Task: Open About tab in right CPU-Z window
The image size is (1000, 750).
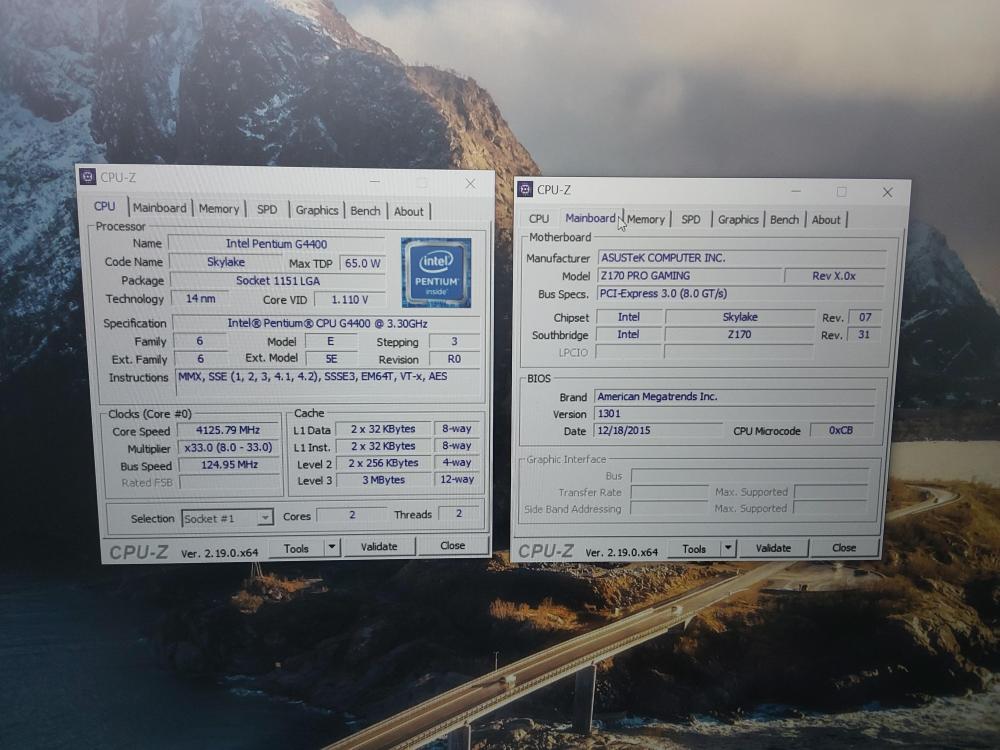Action: coord(826,219)
